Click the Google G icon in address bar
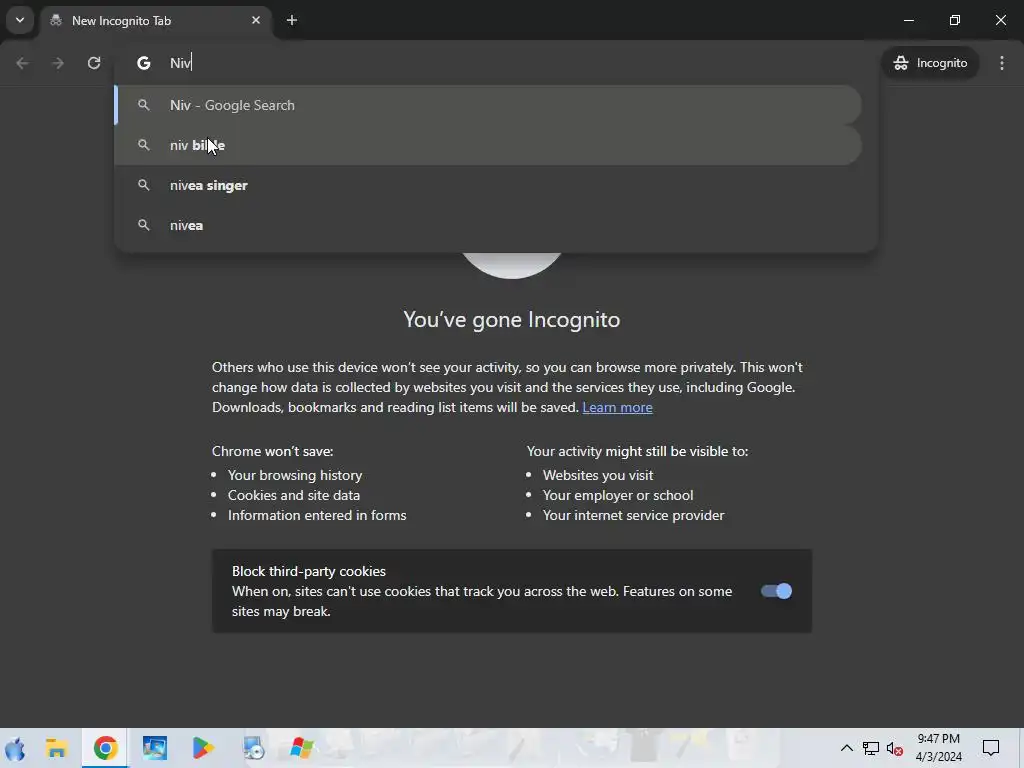 [x=144, y=63]
